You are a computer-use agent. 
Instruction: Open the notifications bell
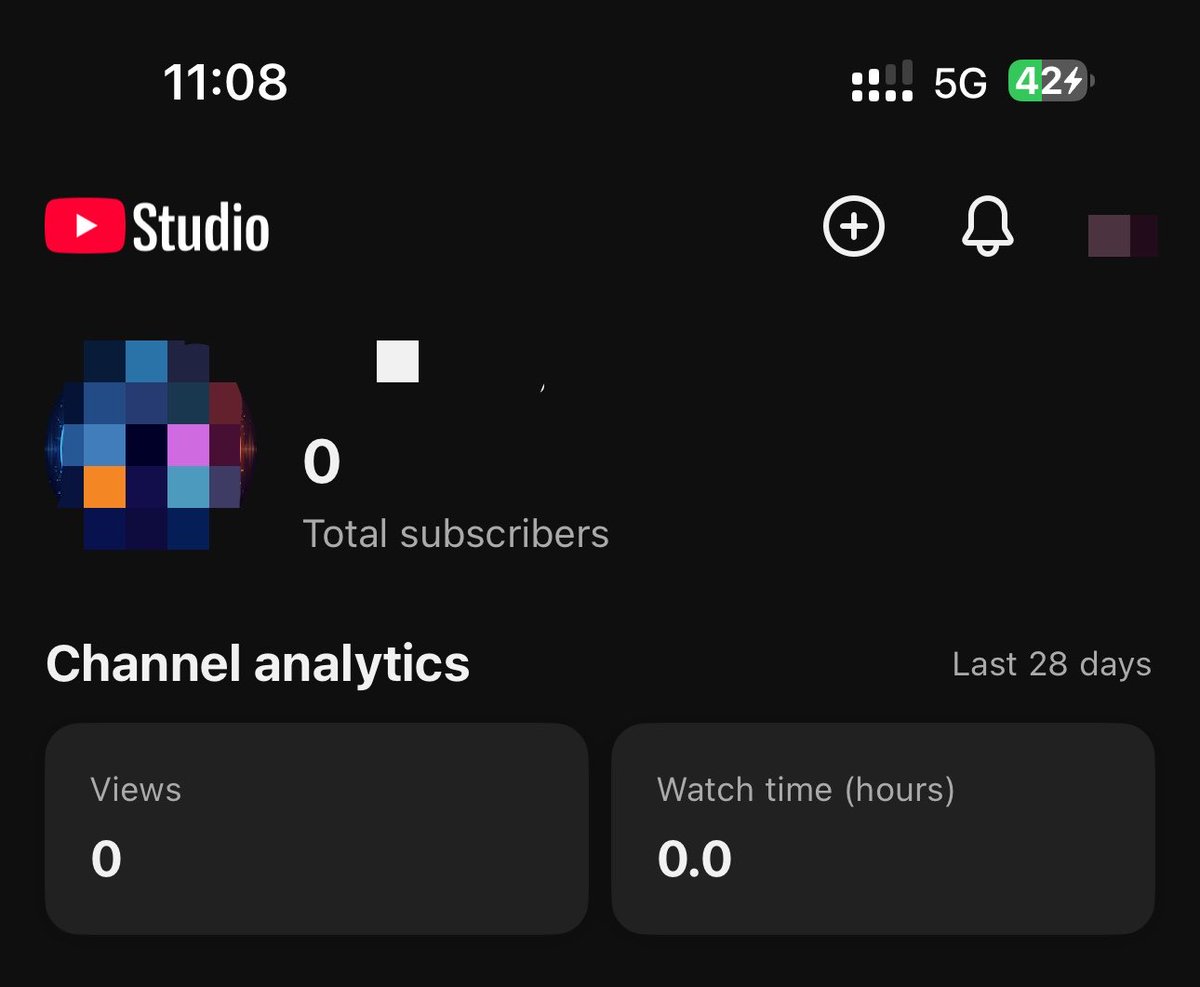[x=987, y=226]
